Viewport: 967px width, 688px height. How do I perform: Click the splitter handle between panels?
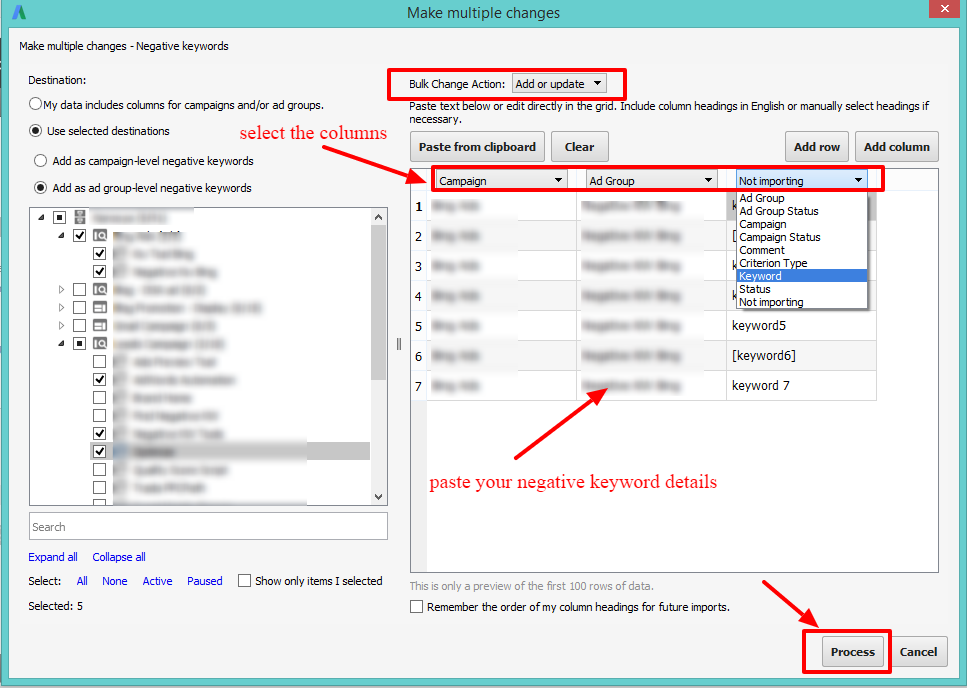pos(398,344)
